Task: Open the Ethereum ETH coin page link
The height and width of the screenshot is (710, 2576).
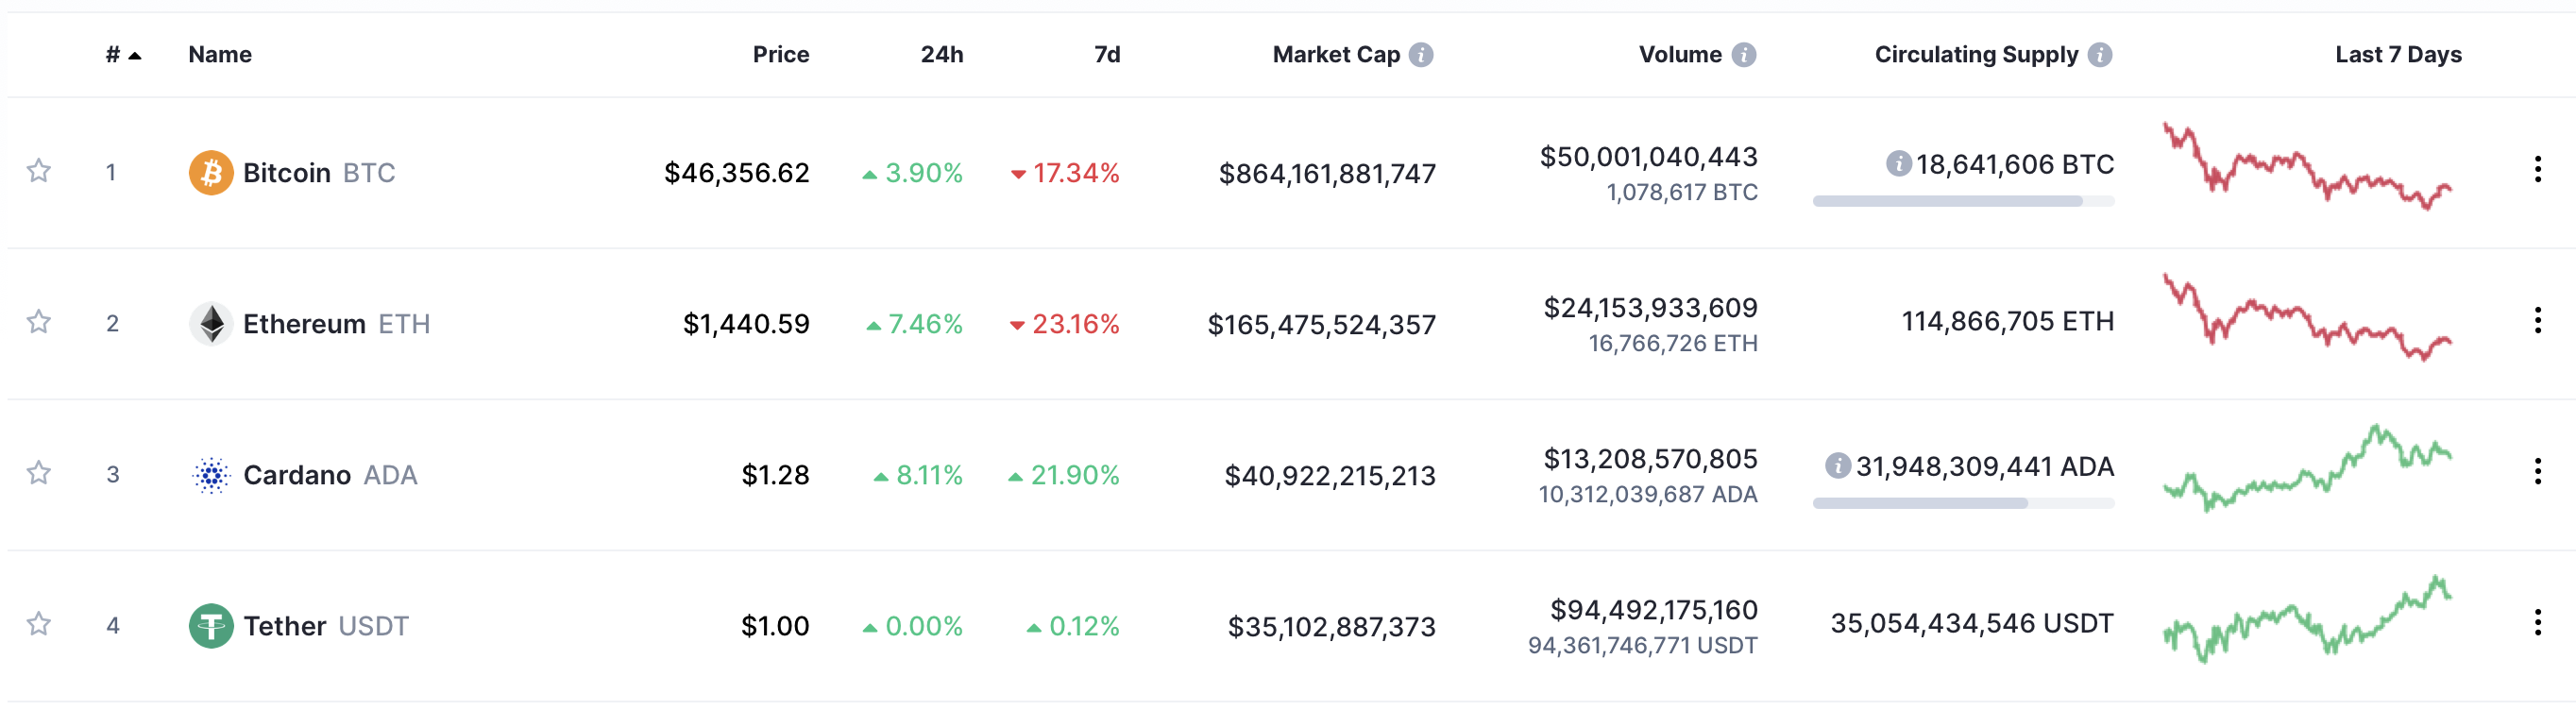Action: (x=310, y=324)
